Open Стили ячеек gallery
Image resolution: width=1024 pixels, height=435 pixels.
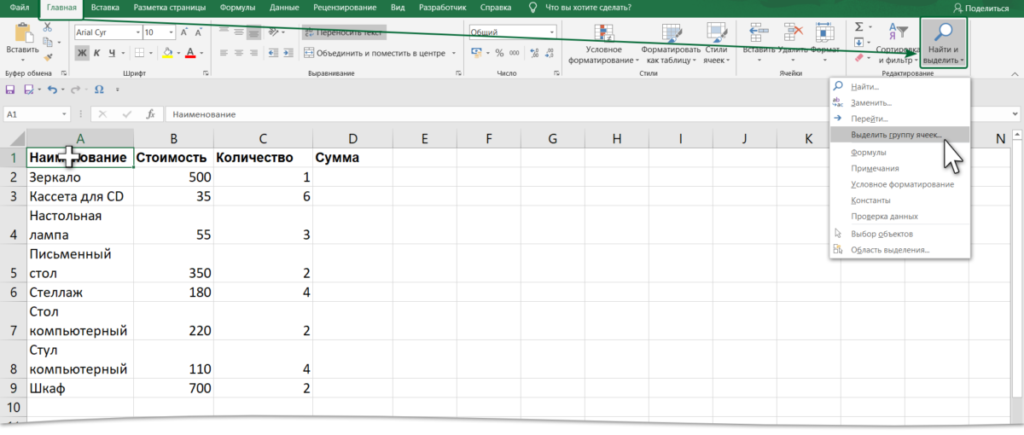(716, 44)
